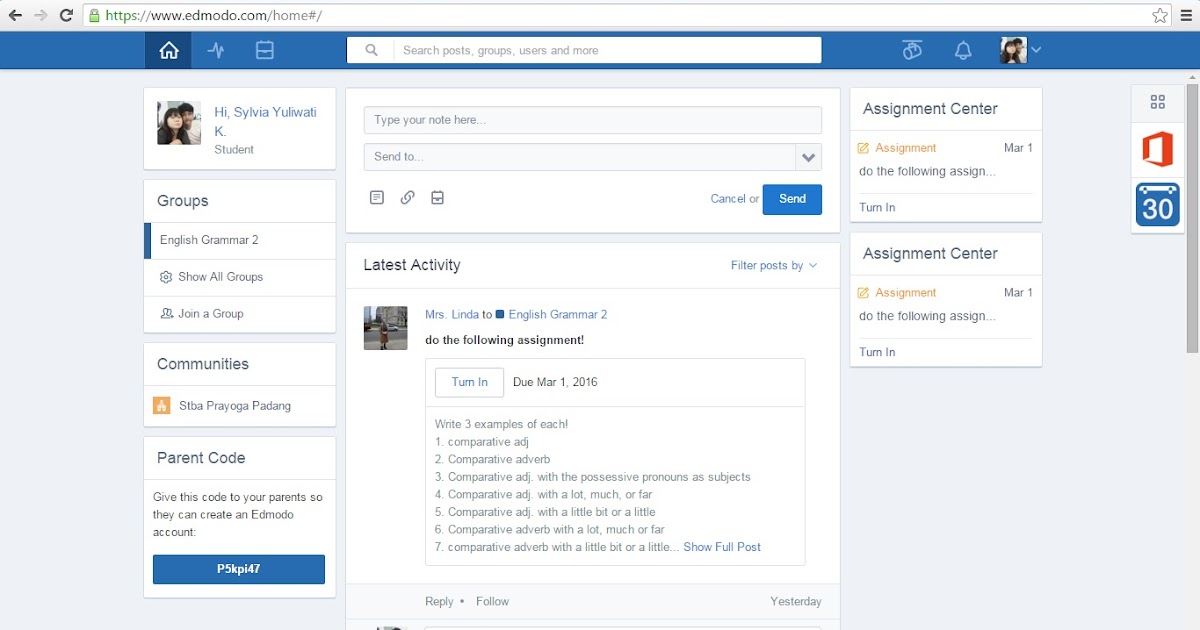The image size is (1200, 630).
Task: Open the Filter posts by dropdown
Action: (x=774, y=265)
